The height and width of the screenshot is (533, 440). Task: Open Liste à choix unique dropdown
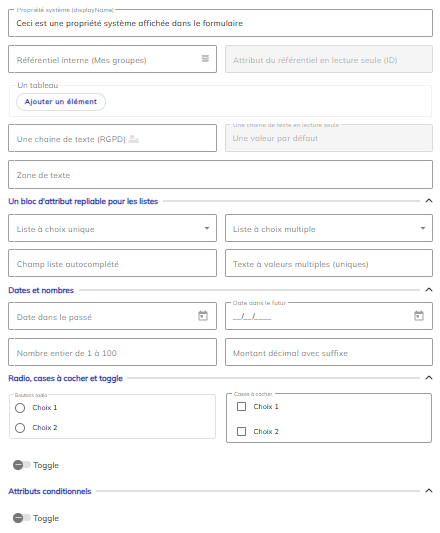(112, 228)
